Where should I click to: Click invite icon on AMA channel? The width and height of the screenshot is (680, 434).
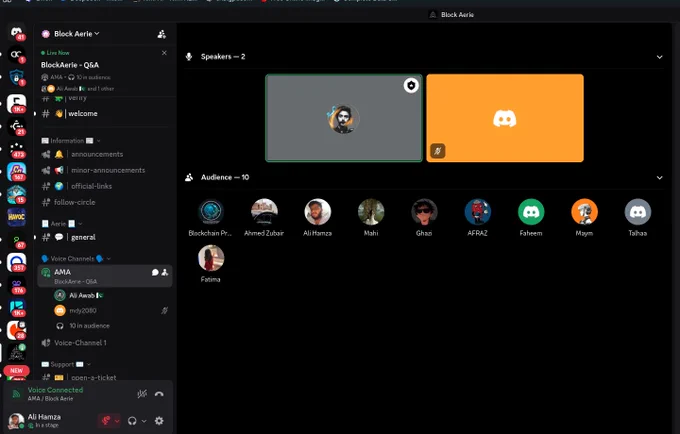(x=165, y=272)
